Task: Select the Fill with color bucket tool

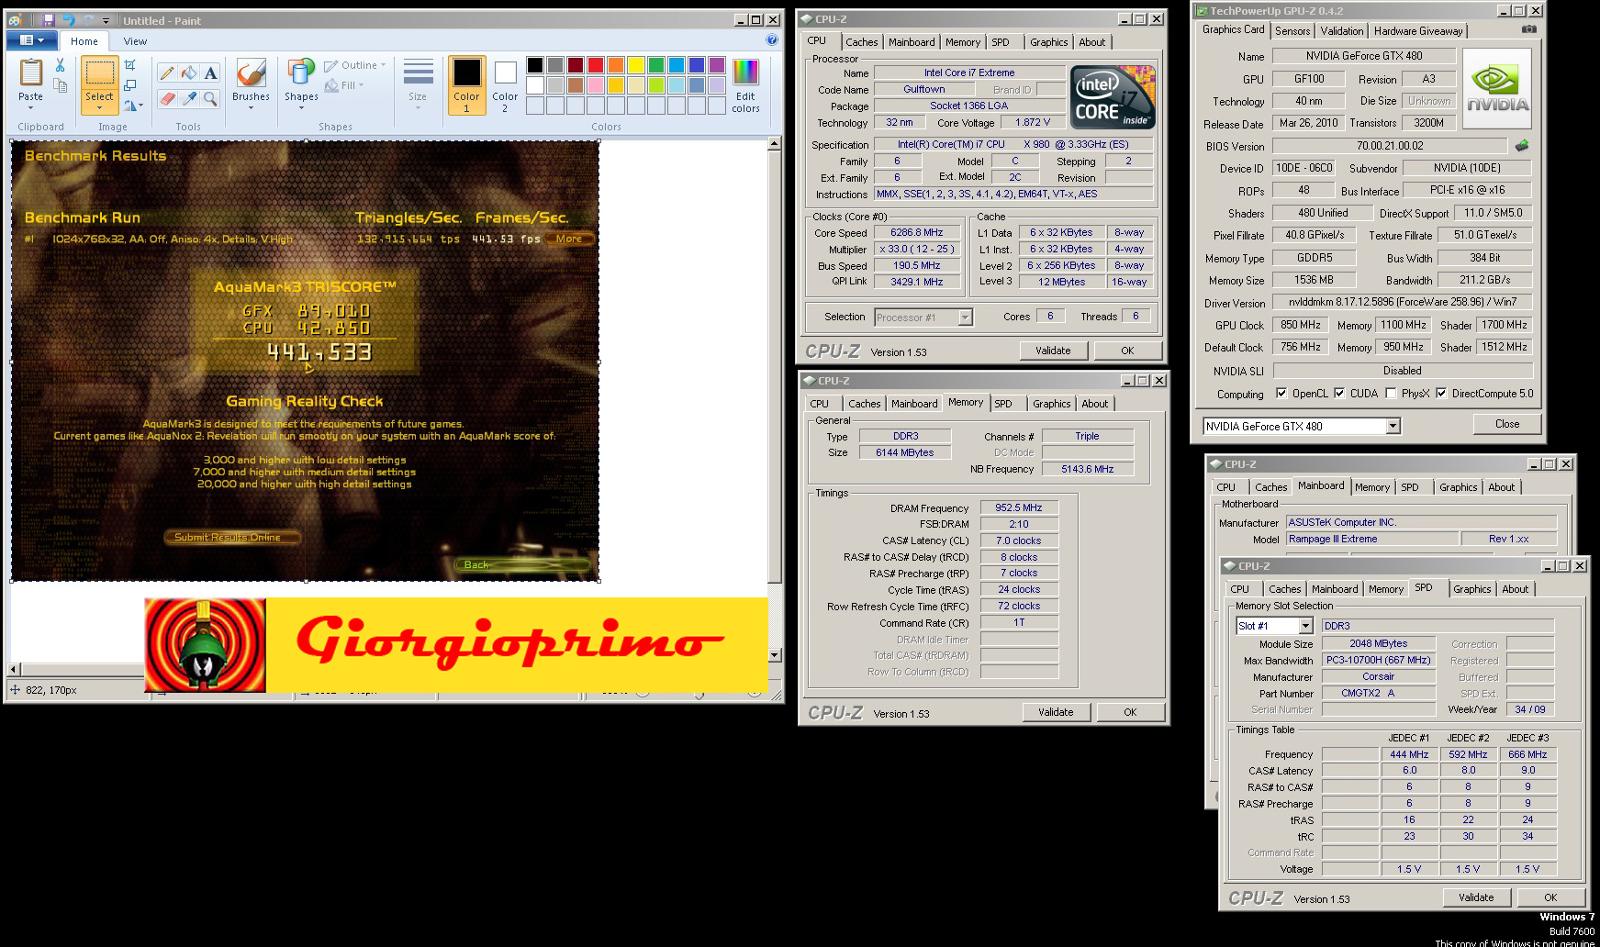Action: 189,72
